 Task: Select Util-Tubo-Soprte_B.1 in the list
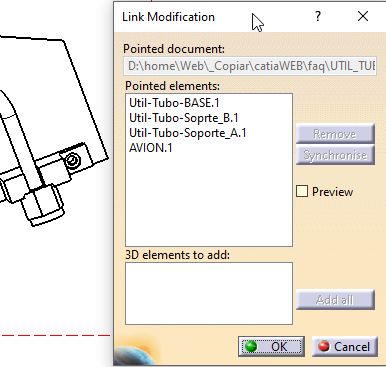[184, 118]
